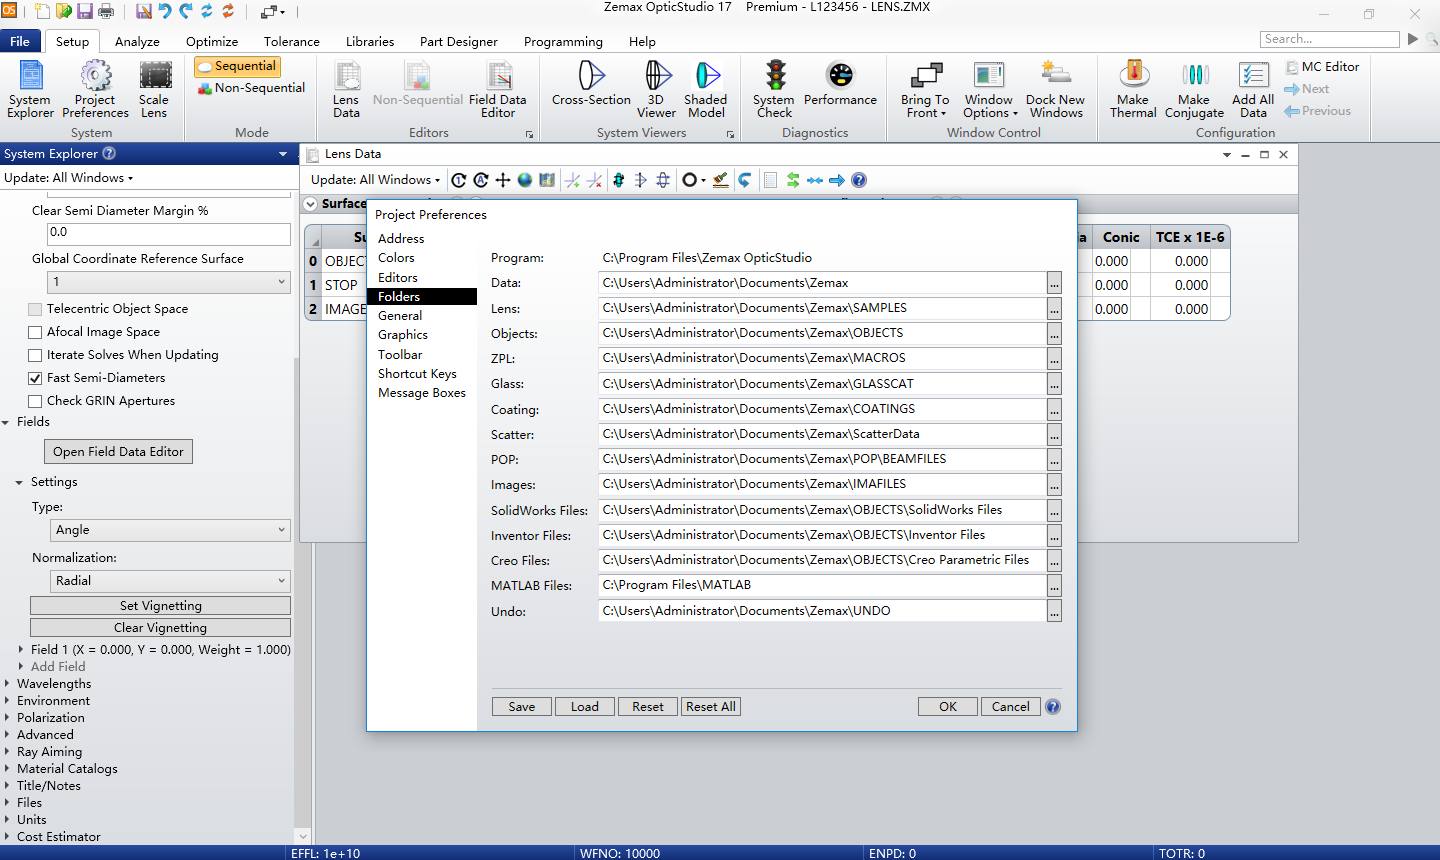
Task: Expand the Polarization section
Action: tap(7, 718)
